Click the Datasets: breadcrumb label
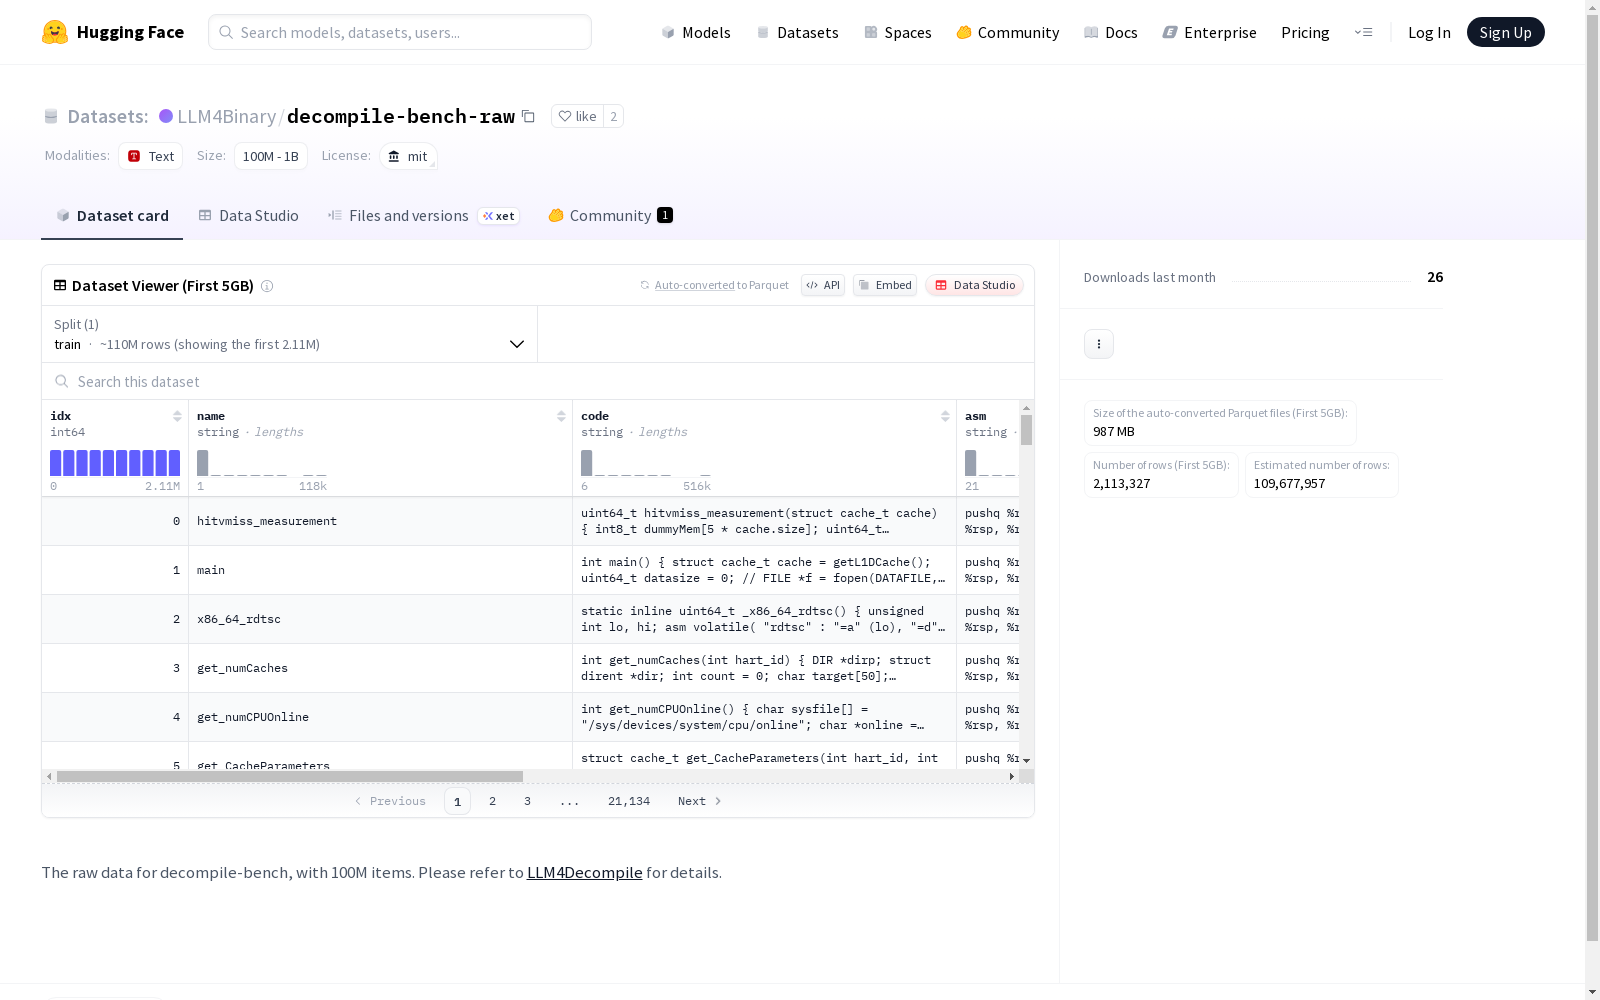Image resolution: width=1600 pixels, height=1000 pixels. [108, 116]
